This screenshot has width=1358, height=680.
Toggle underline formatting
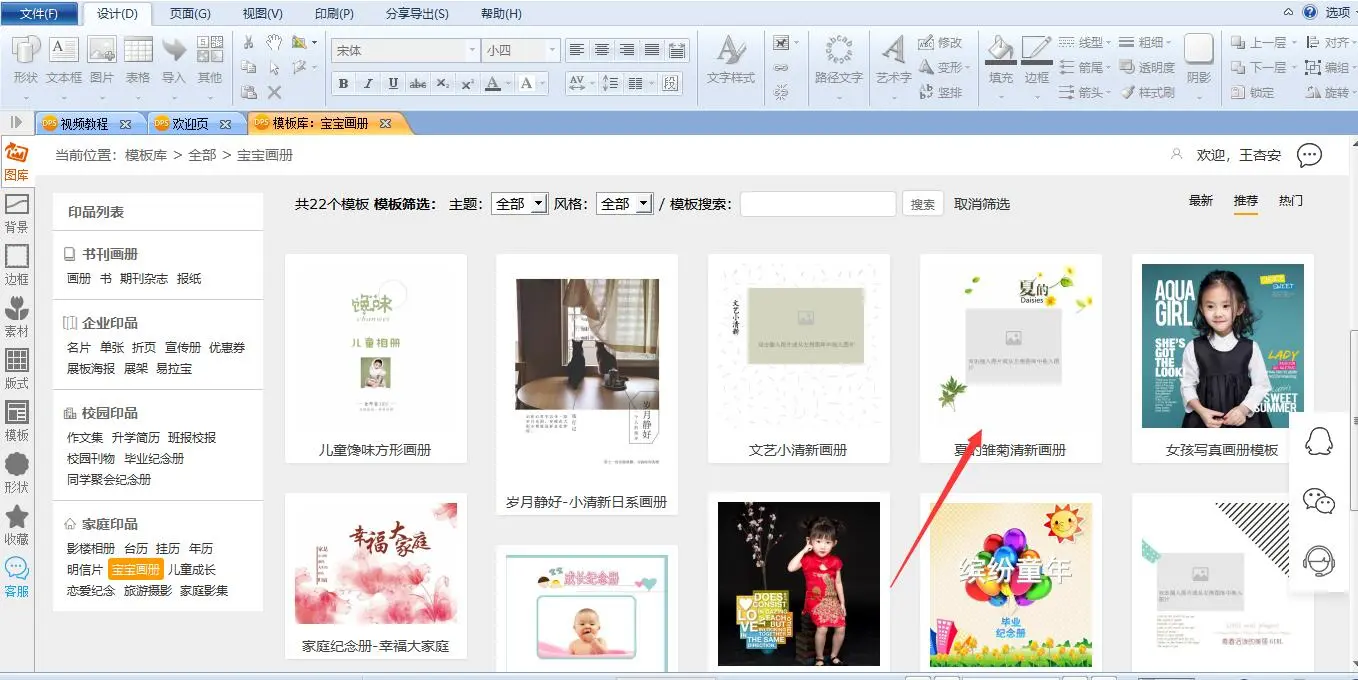pyautogui.click(x=393, y=84)
